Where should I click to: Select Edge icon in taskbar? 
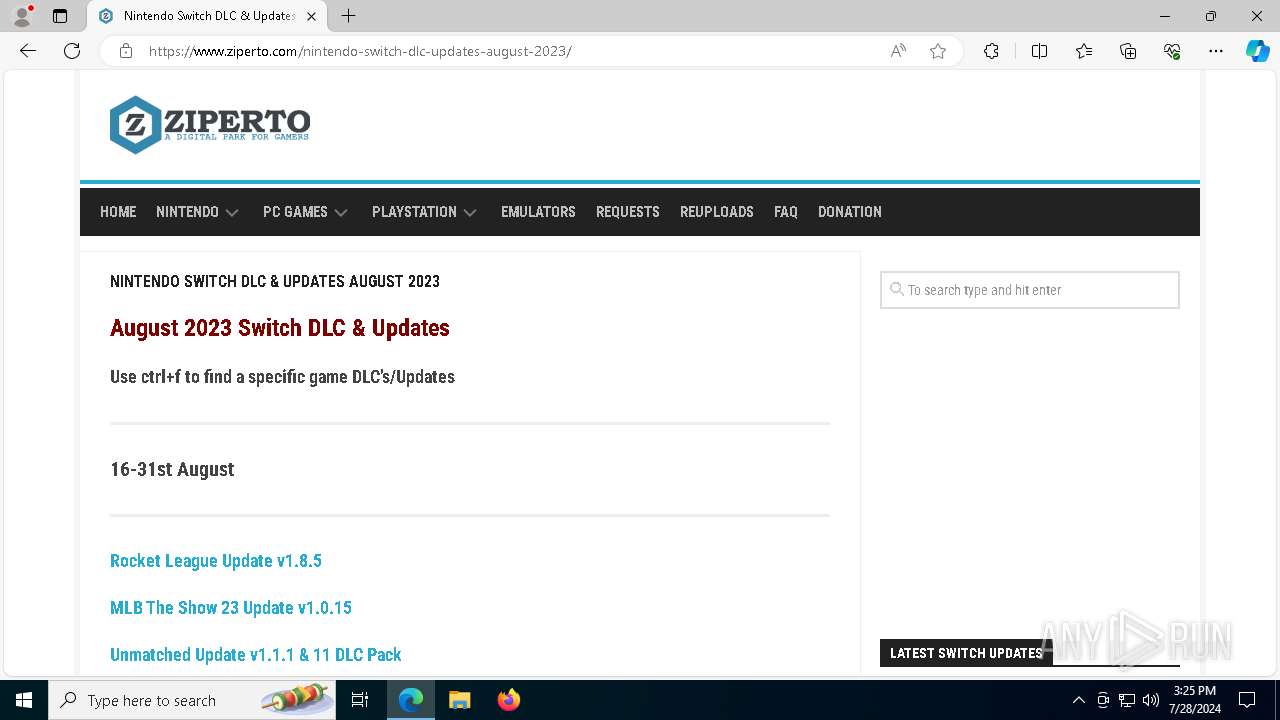pyautogui.click(x=411, y=700)
